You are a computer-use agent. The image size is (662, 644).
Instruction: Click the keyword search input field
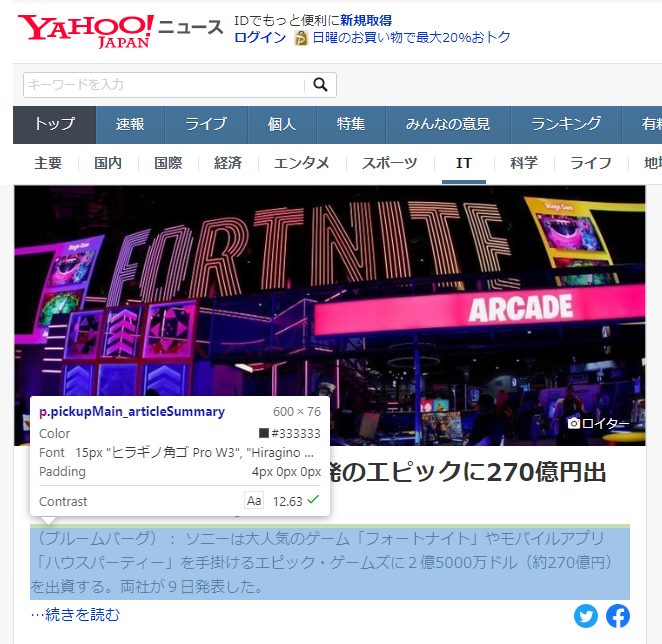(x=165, y=85)
